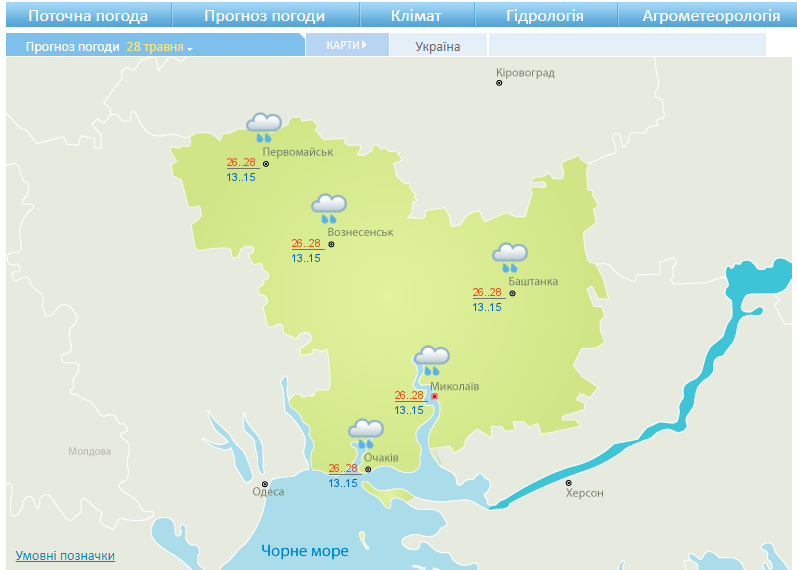Viewport: 797px width, 570px height.
Task: Open the 28 травня date dropdown
Action: pos(159,46)
